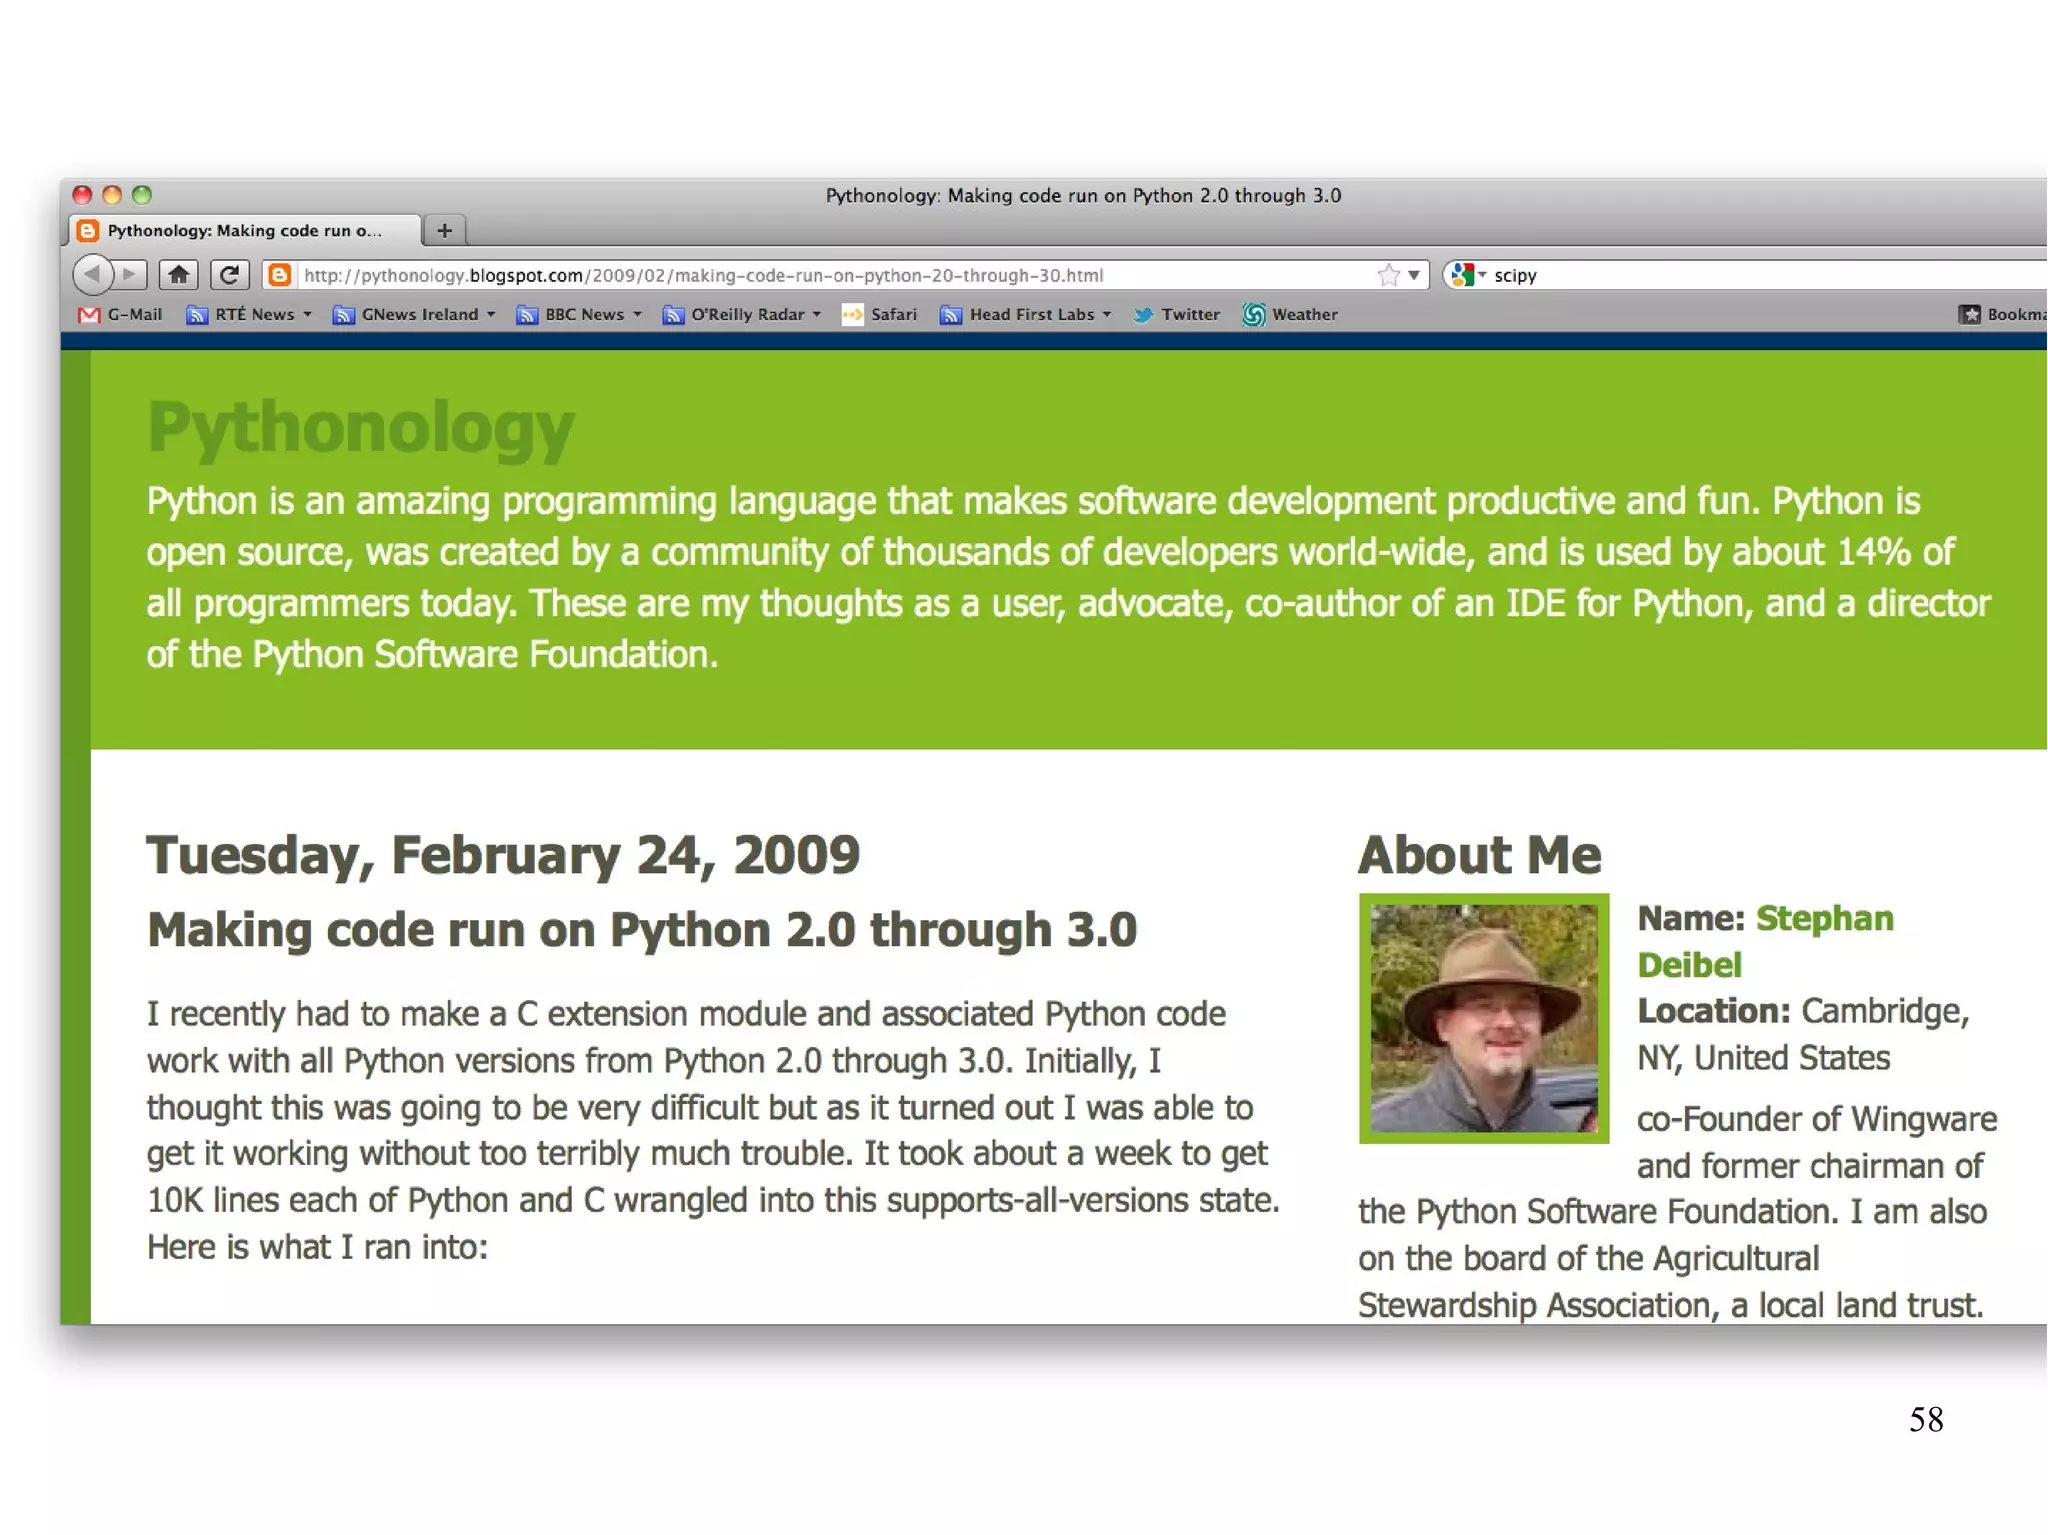
Task: Select the Pythonology browser tab
Action: (x=244, y=231)
